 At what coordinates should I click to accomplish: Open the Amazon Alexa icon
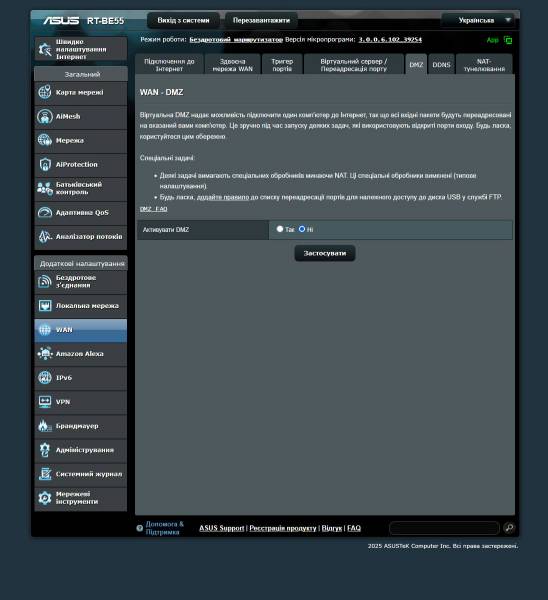coord(45,354)
